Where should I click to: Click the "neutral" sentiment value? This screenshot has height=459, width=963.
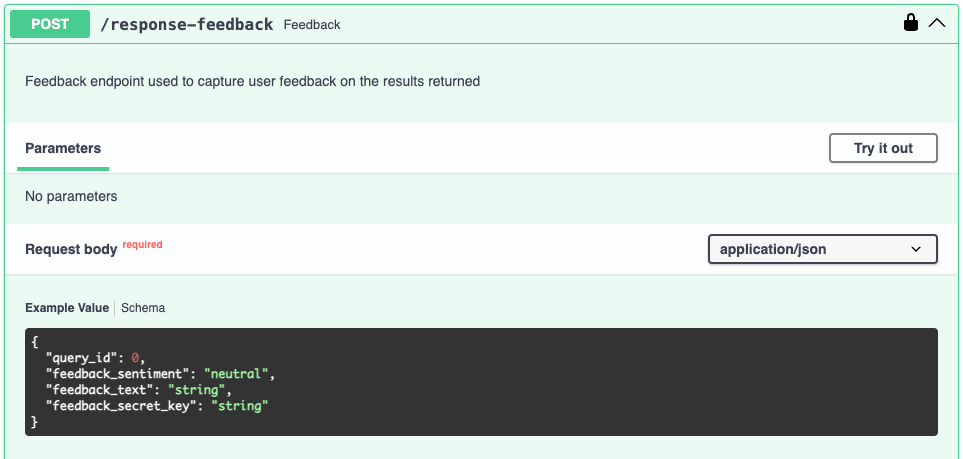click(x=238, y=373)
